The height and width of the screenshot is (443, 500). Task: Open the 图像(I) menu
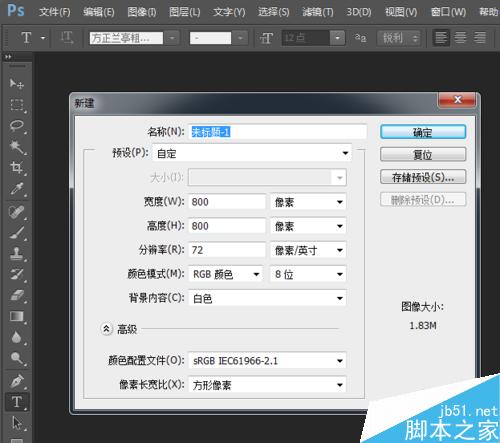[x=142, y=12]
